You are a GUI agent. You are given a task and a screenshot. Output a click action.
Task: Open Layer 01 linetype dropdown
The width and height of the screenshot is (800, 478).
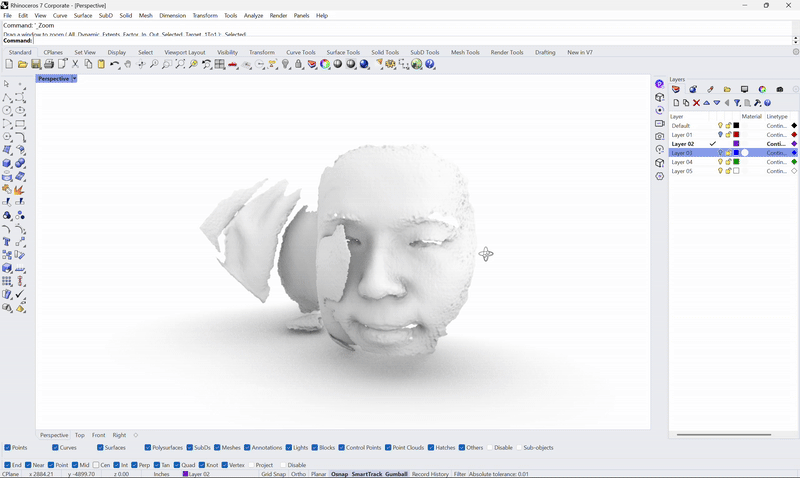777,135
